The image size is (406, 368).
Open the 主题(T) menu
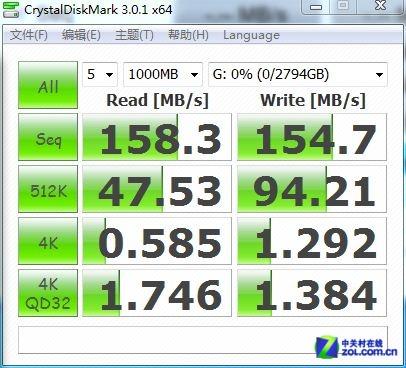(x=134, y=35)
